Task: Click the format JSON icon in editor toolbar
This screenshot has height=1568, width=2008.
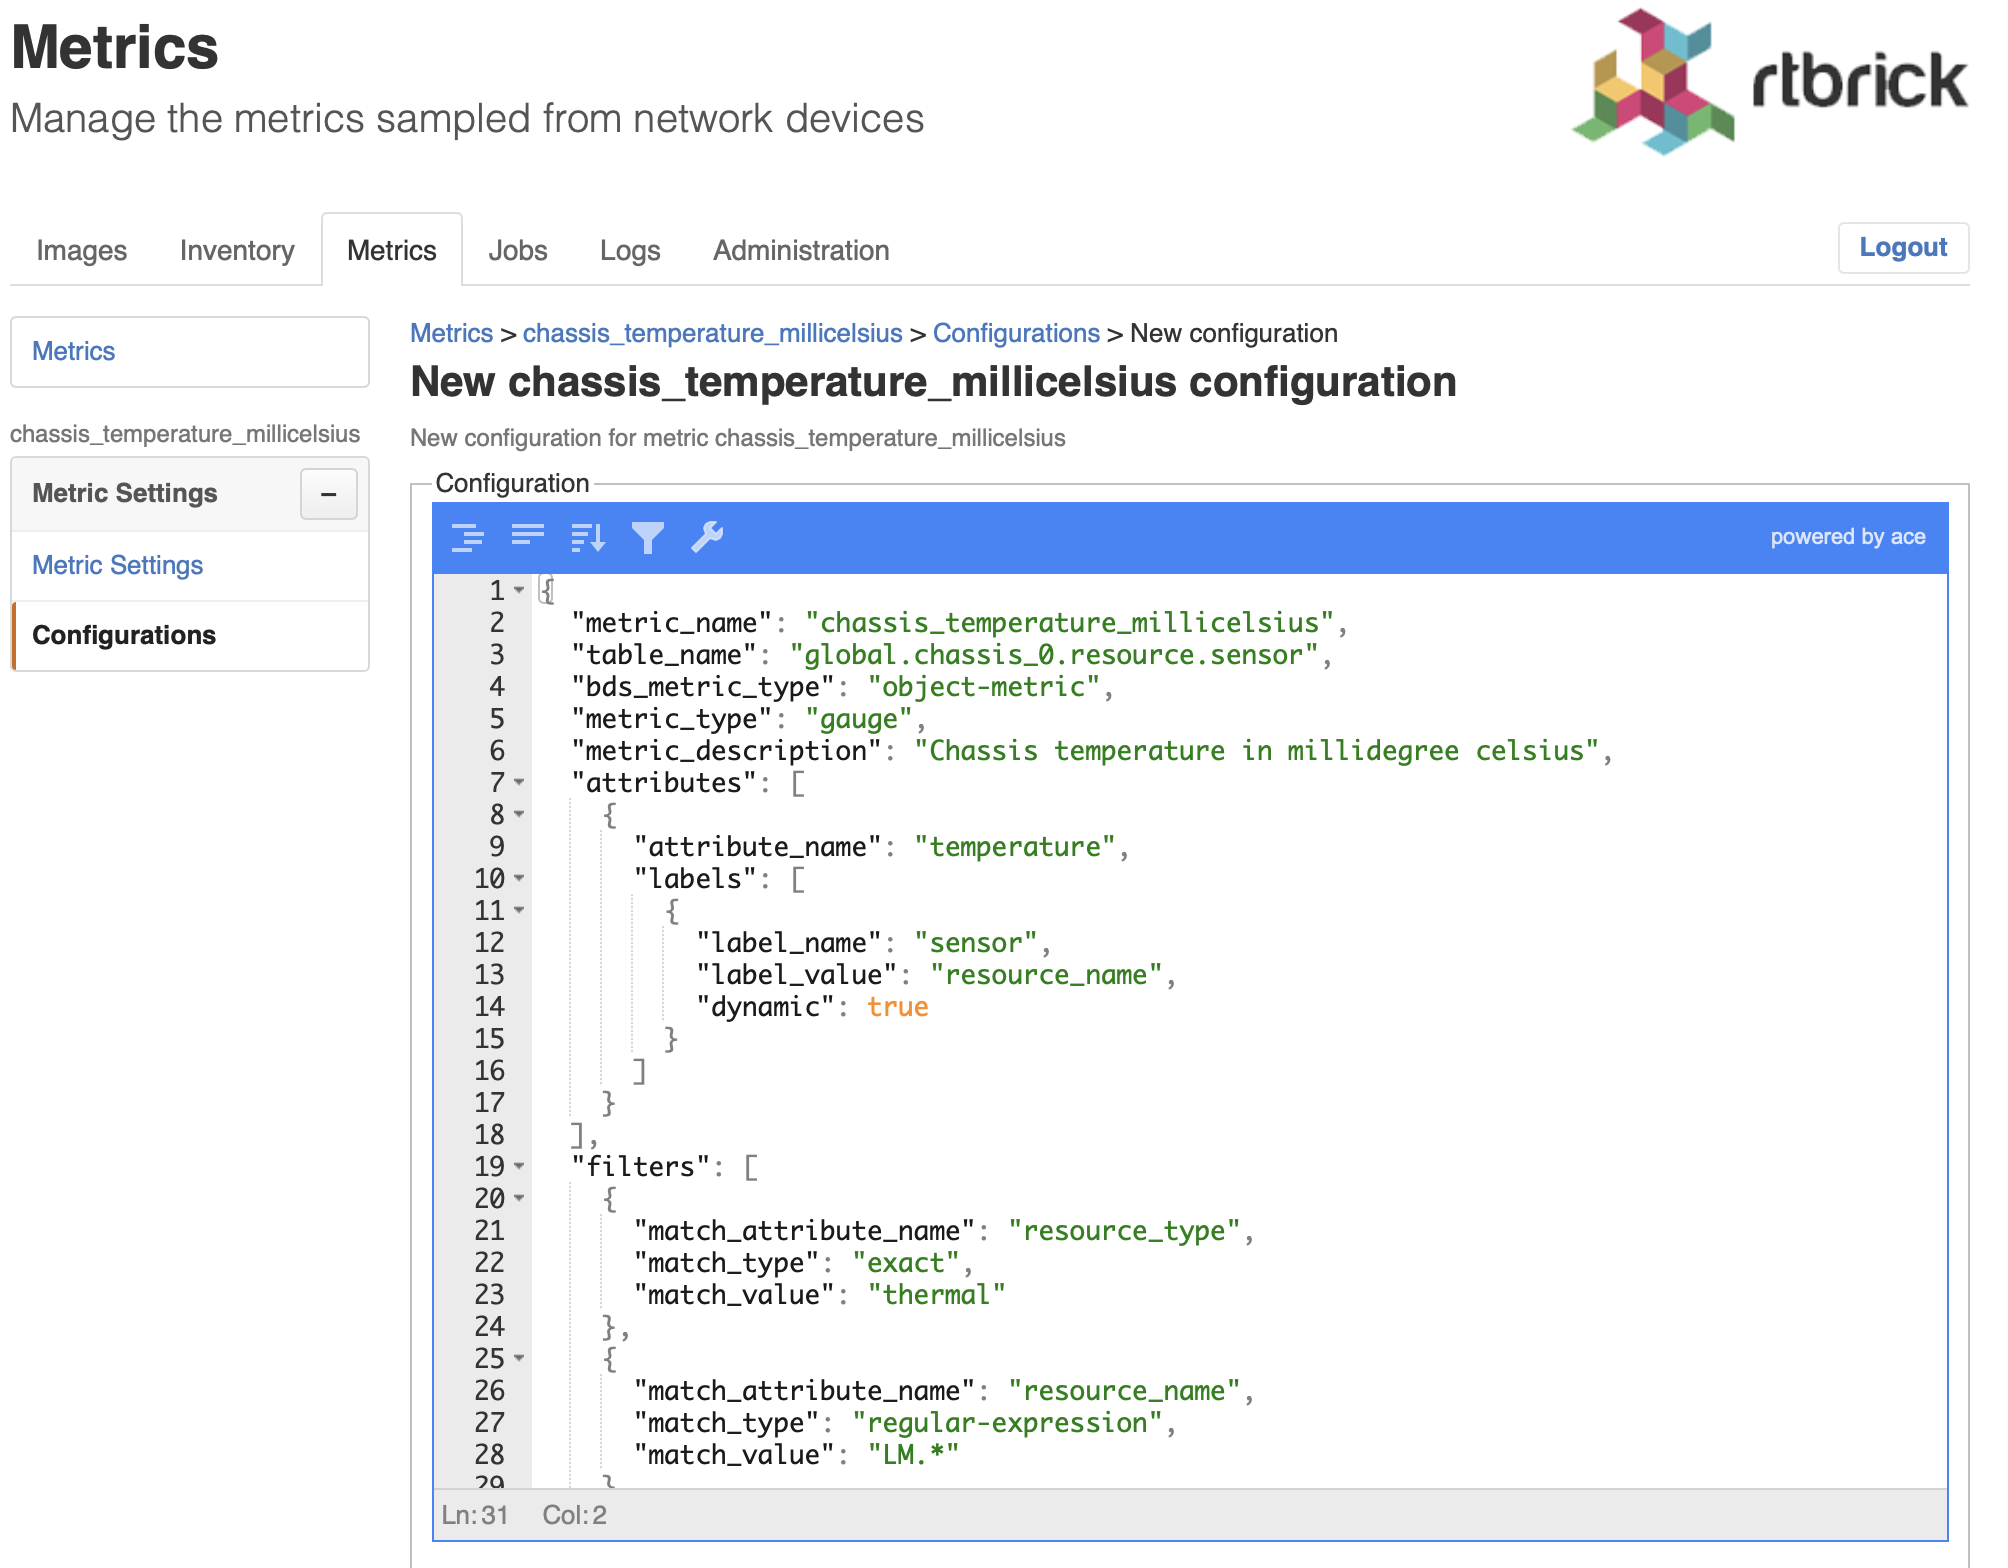Action: [467, 537]
